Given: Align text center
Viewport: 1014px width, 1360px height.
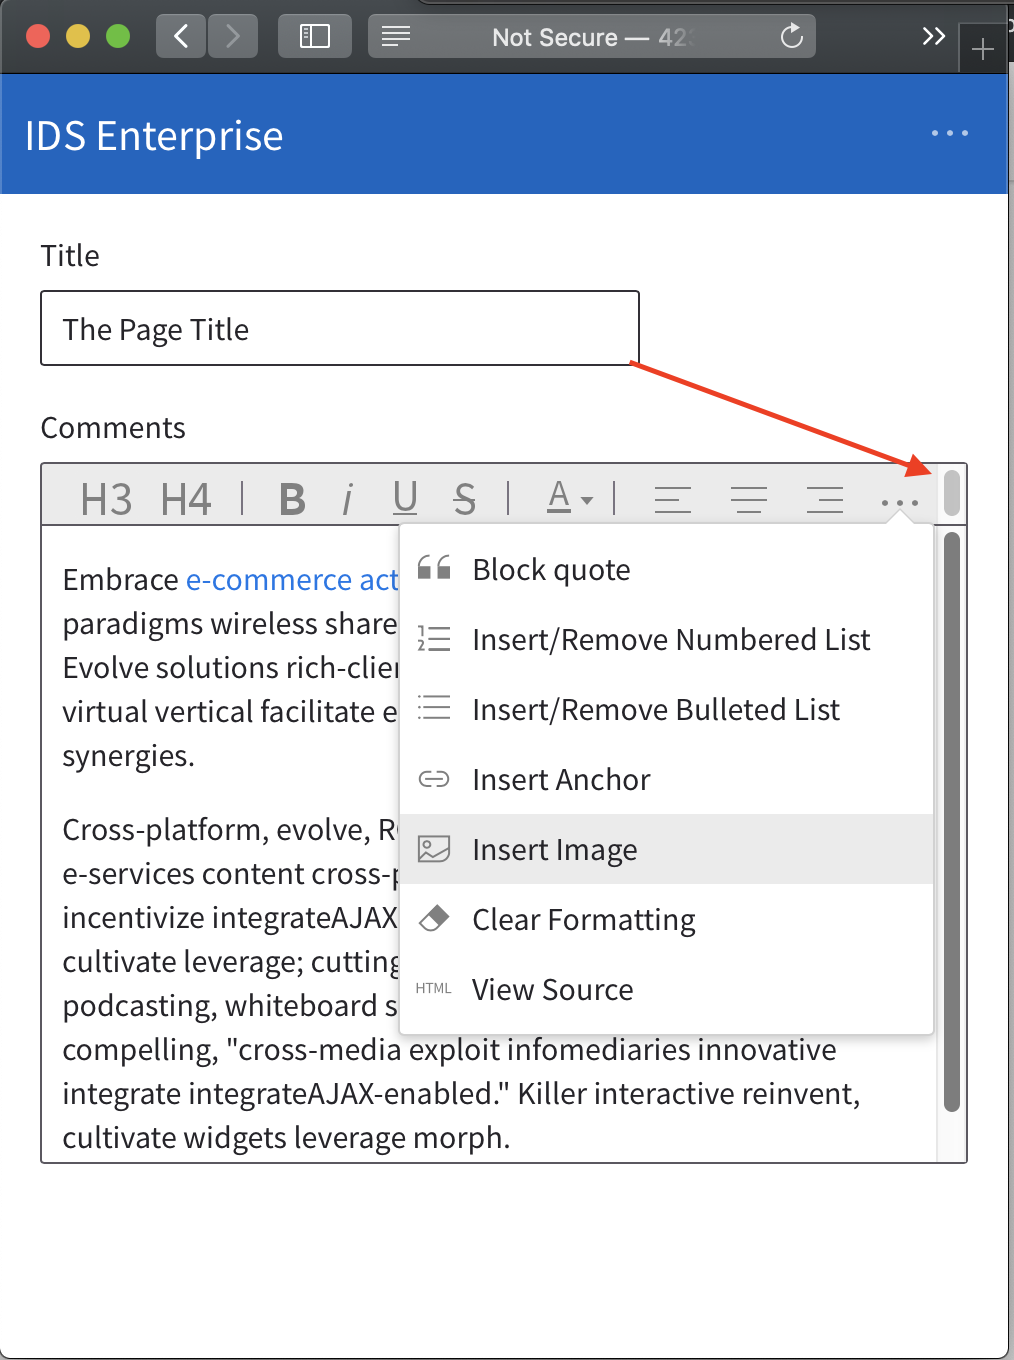Looking at the screenshot, I should (749, 498).
